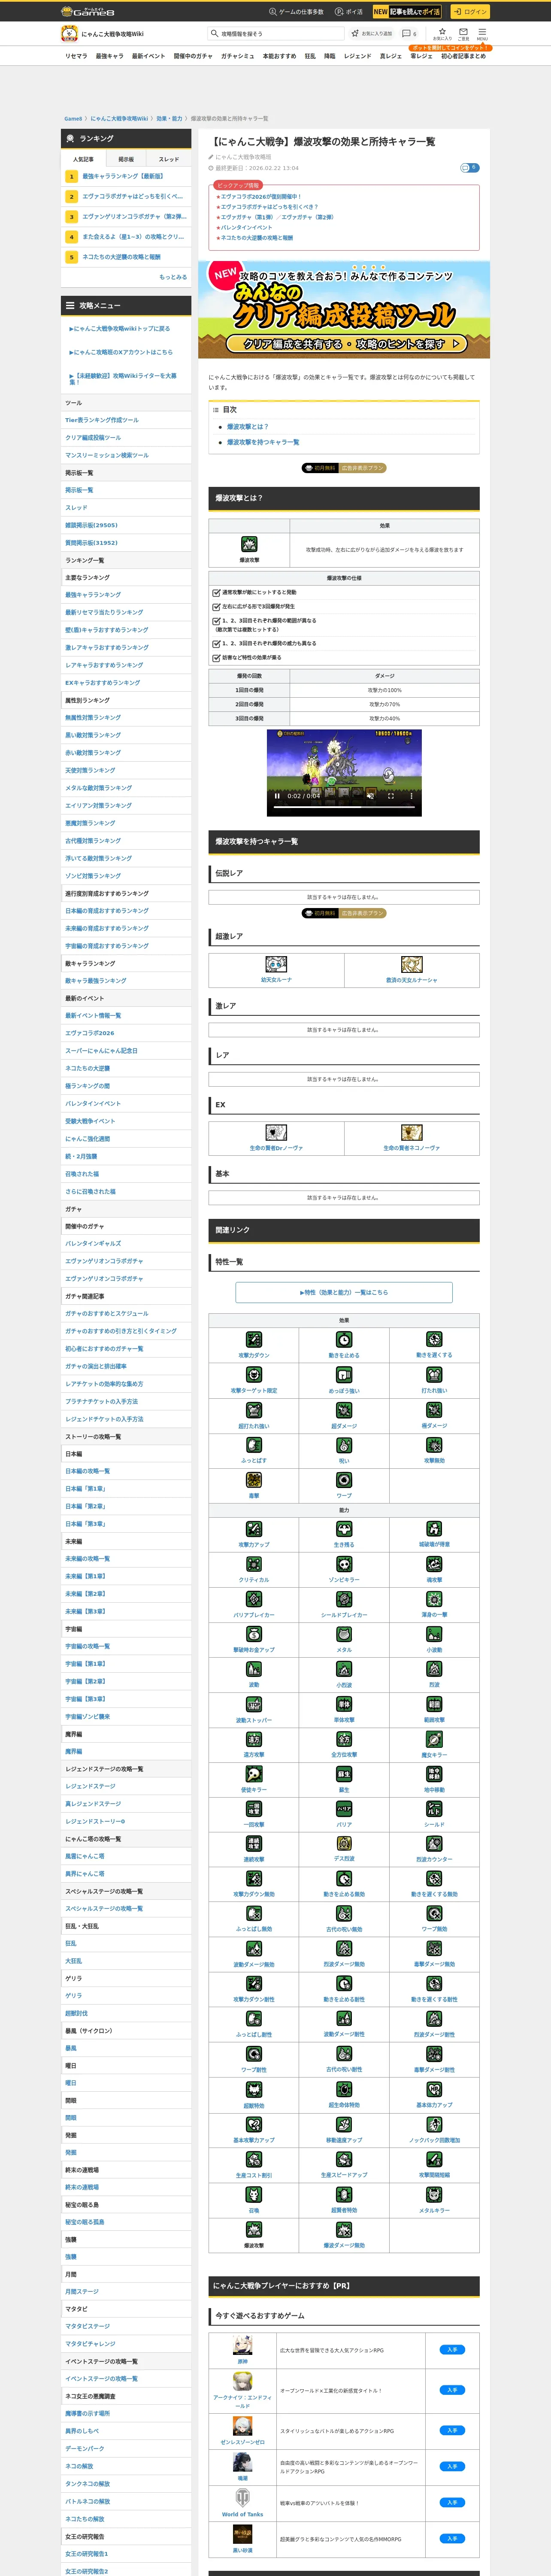The height and width of the screenshot is (2576, 551).
Task: Jump to 爆波攻撃を持つキャラ一覧 contents link
Action: 263,442
